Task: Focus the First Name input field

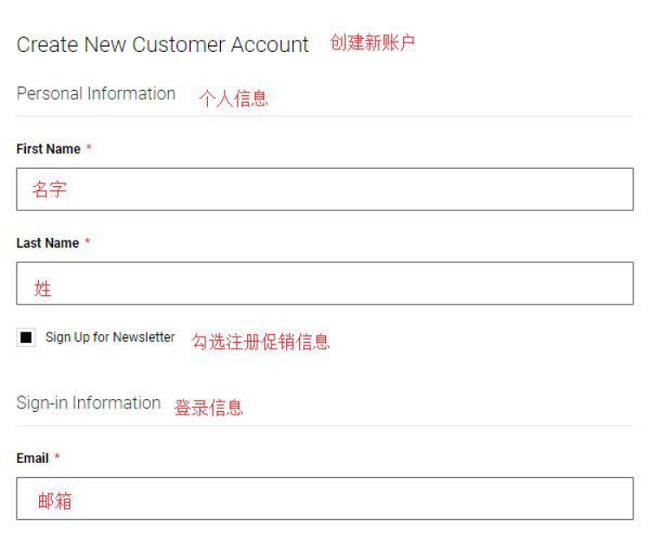Action: pos(325,189)
